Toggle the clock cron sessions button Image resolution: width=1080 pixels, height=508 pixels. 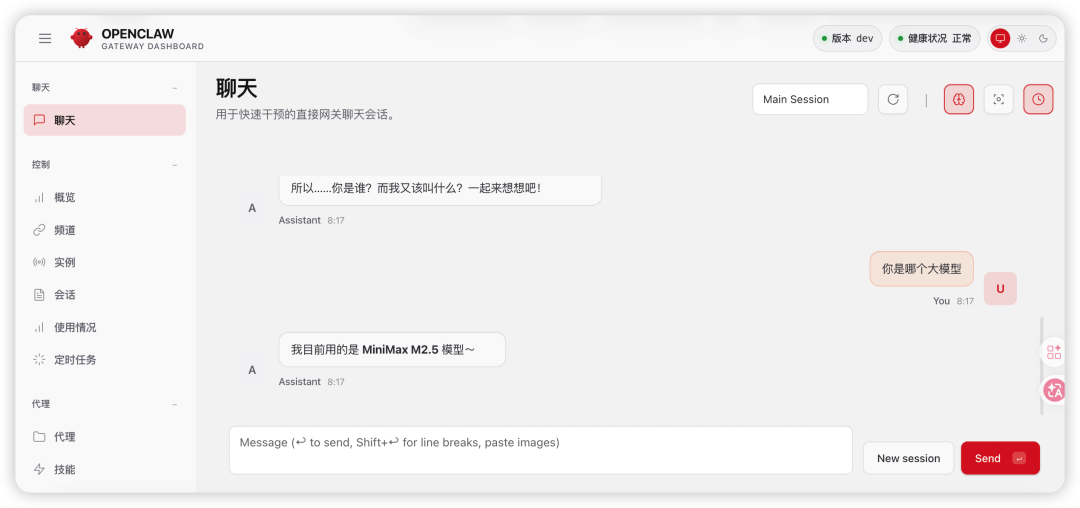point(1039,99)
